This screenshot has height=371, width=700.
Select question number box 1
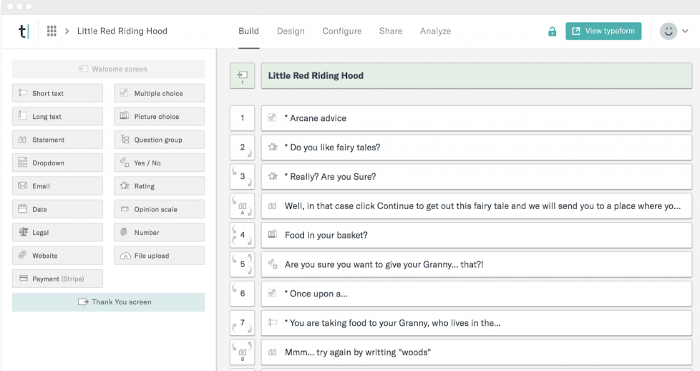pyautogui.click(x=242, y=118)
